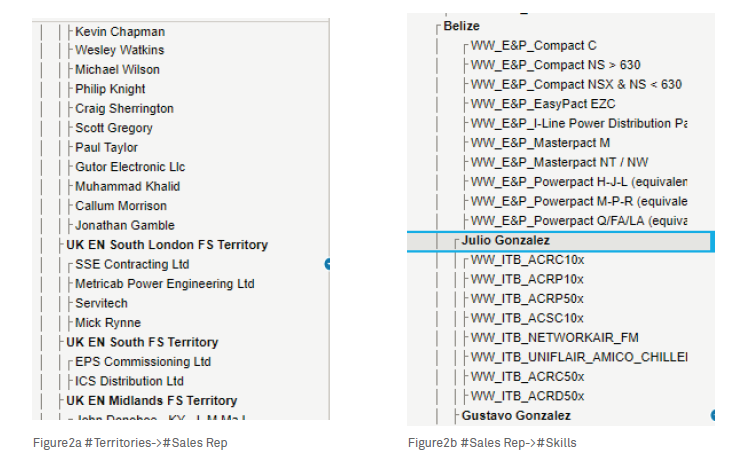
Task: Click Metricab Power Engineering Ltd
Action: [x=165, y=284]
